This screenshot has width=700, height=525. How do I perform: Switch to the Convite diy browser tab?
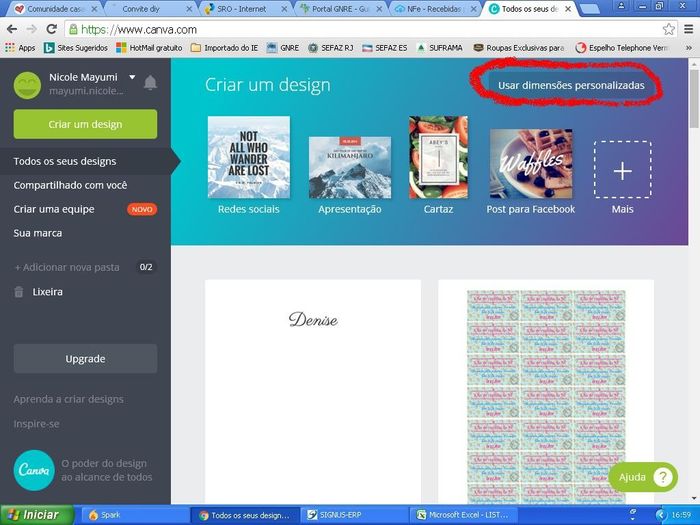click(147, 8)
